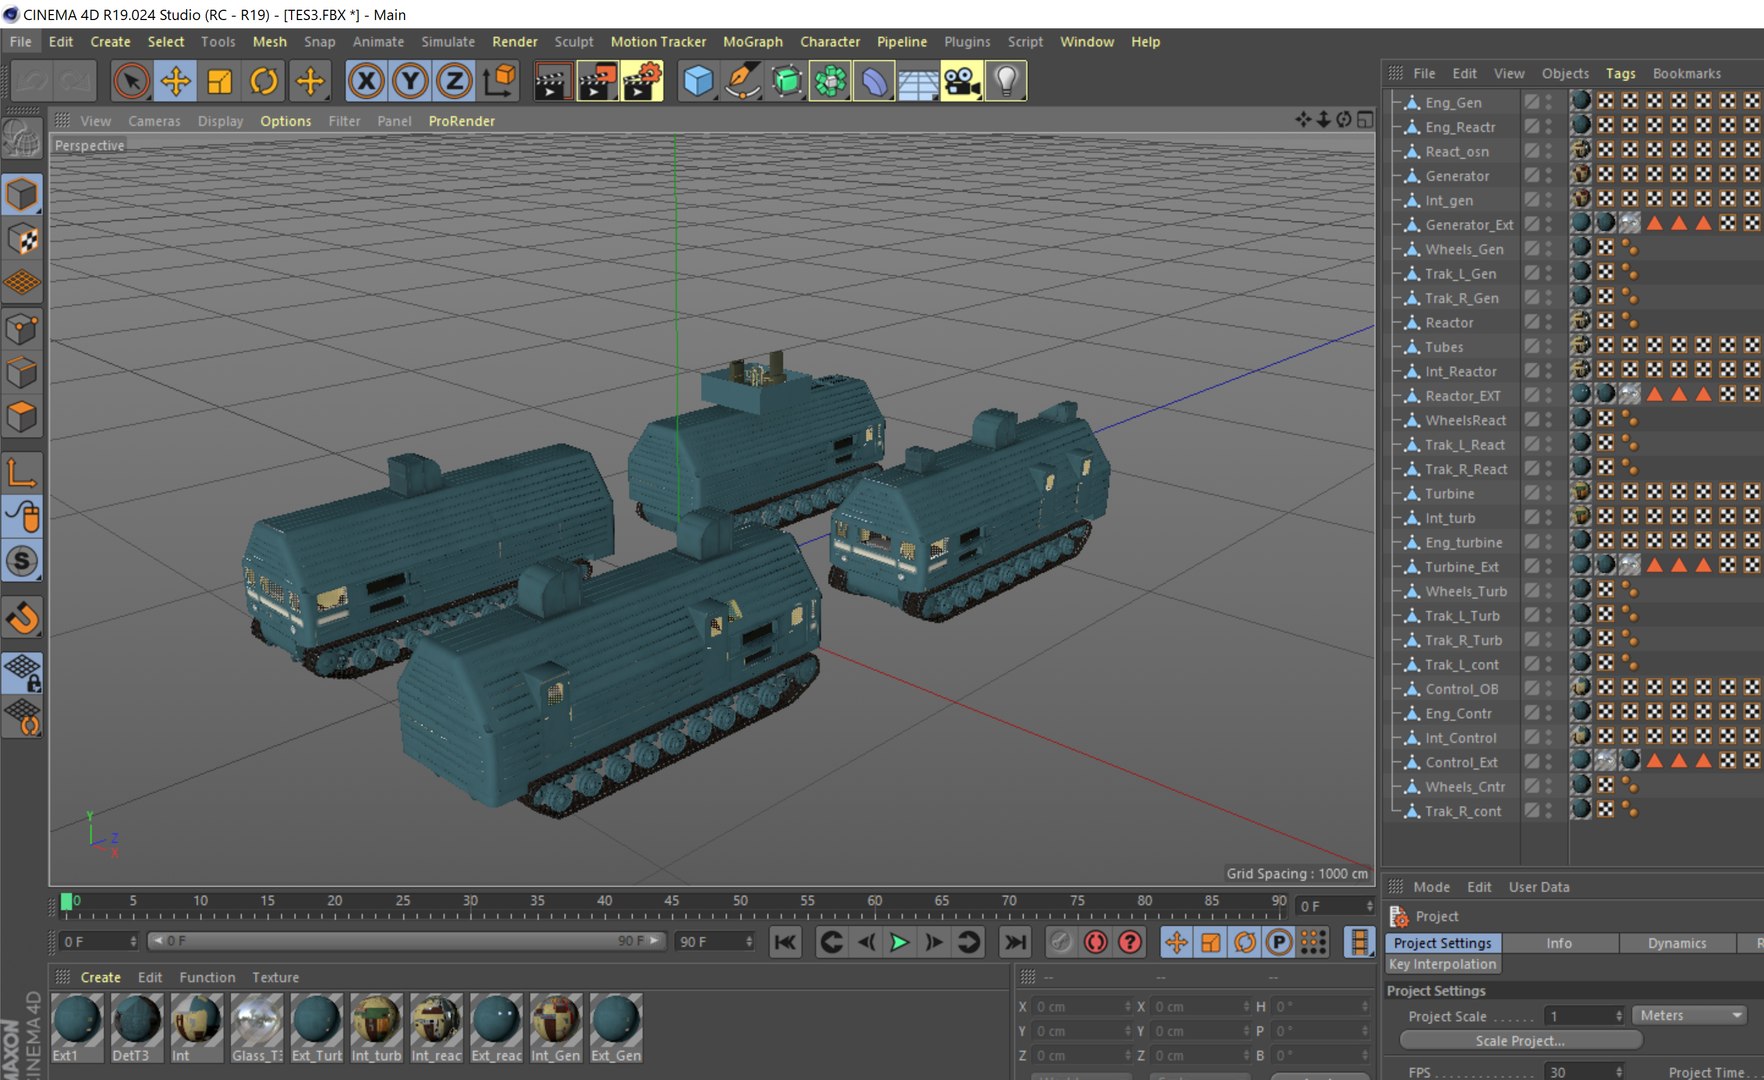The height and width of the screenshot is (1080, 1764).
Task: Click the Make Editable icon
Action: (22, 138)
